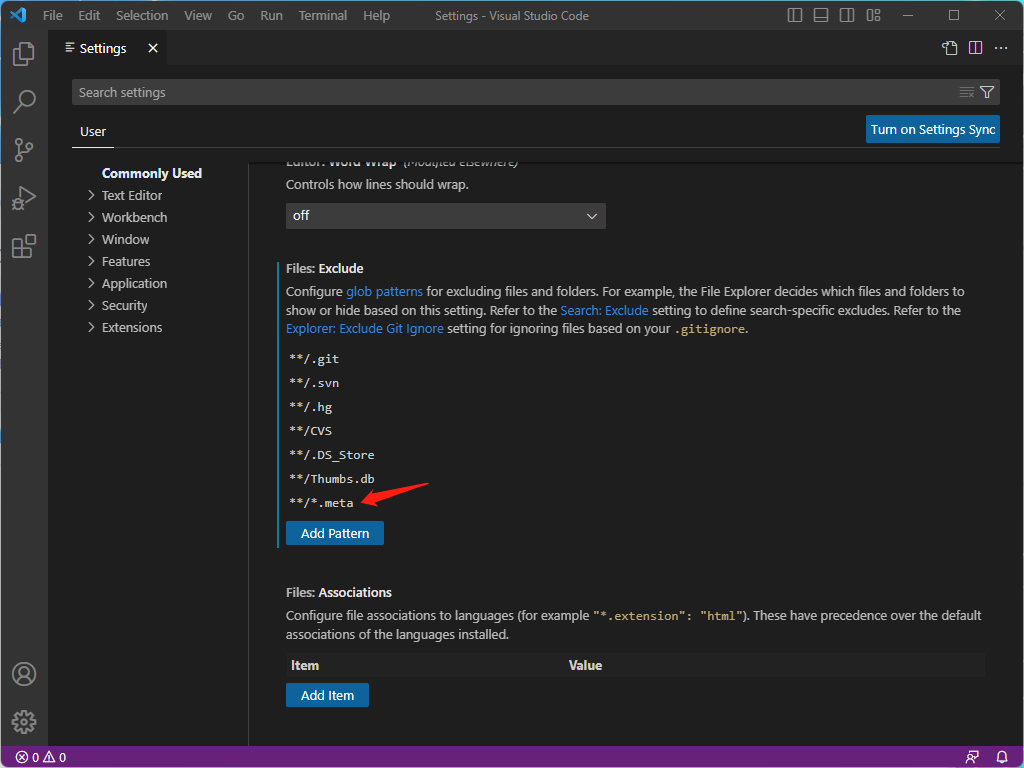Click Item column header in associations table
Image resolution: width=1024 pixels, height=768 pixels.
pos(305,665)
